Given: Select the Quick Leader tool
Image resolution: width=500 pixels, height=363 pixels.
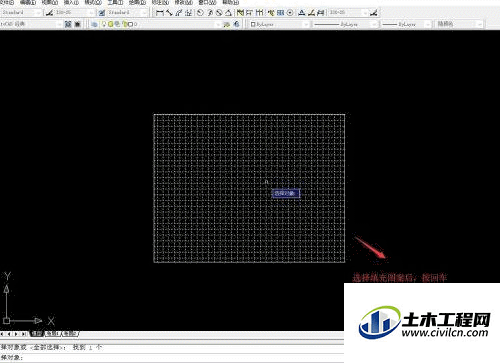Looking at the screenshot, I should tap(271, 13).
